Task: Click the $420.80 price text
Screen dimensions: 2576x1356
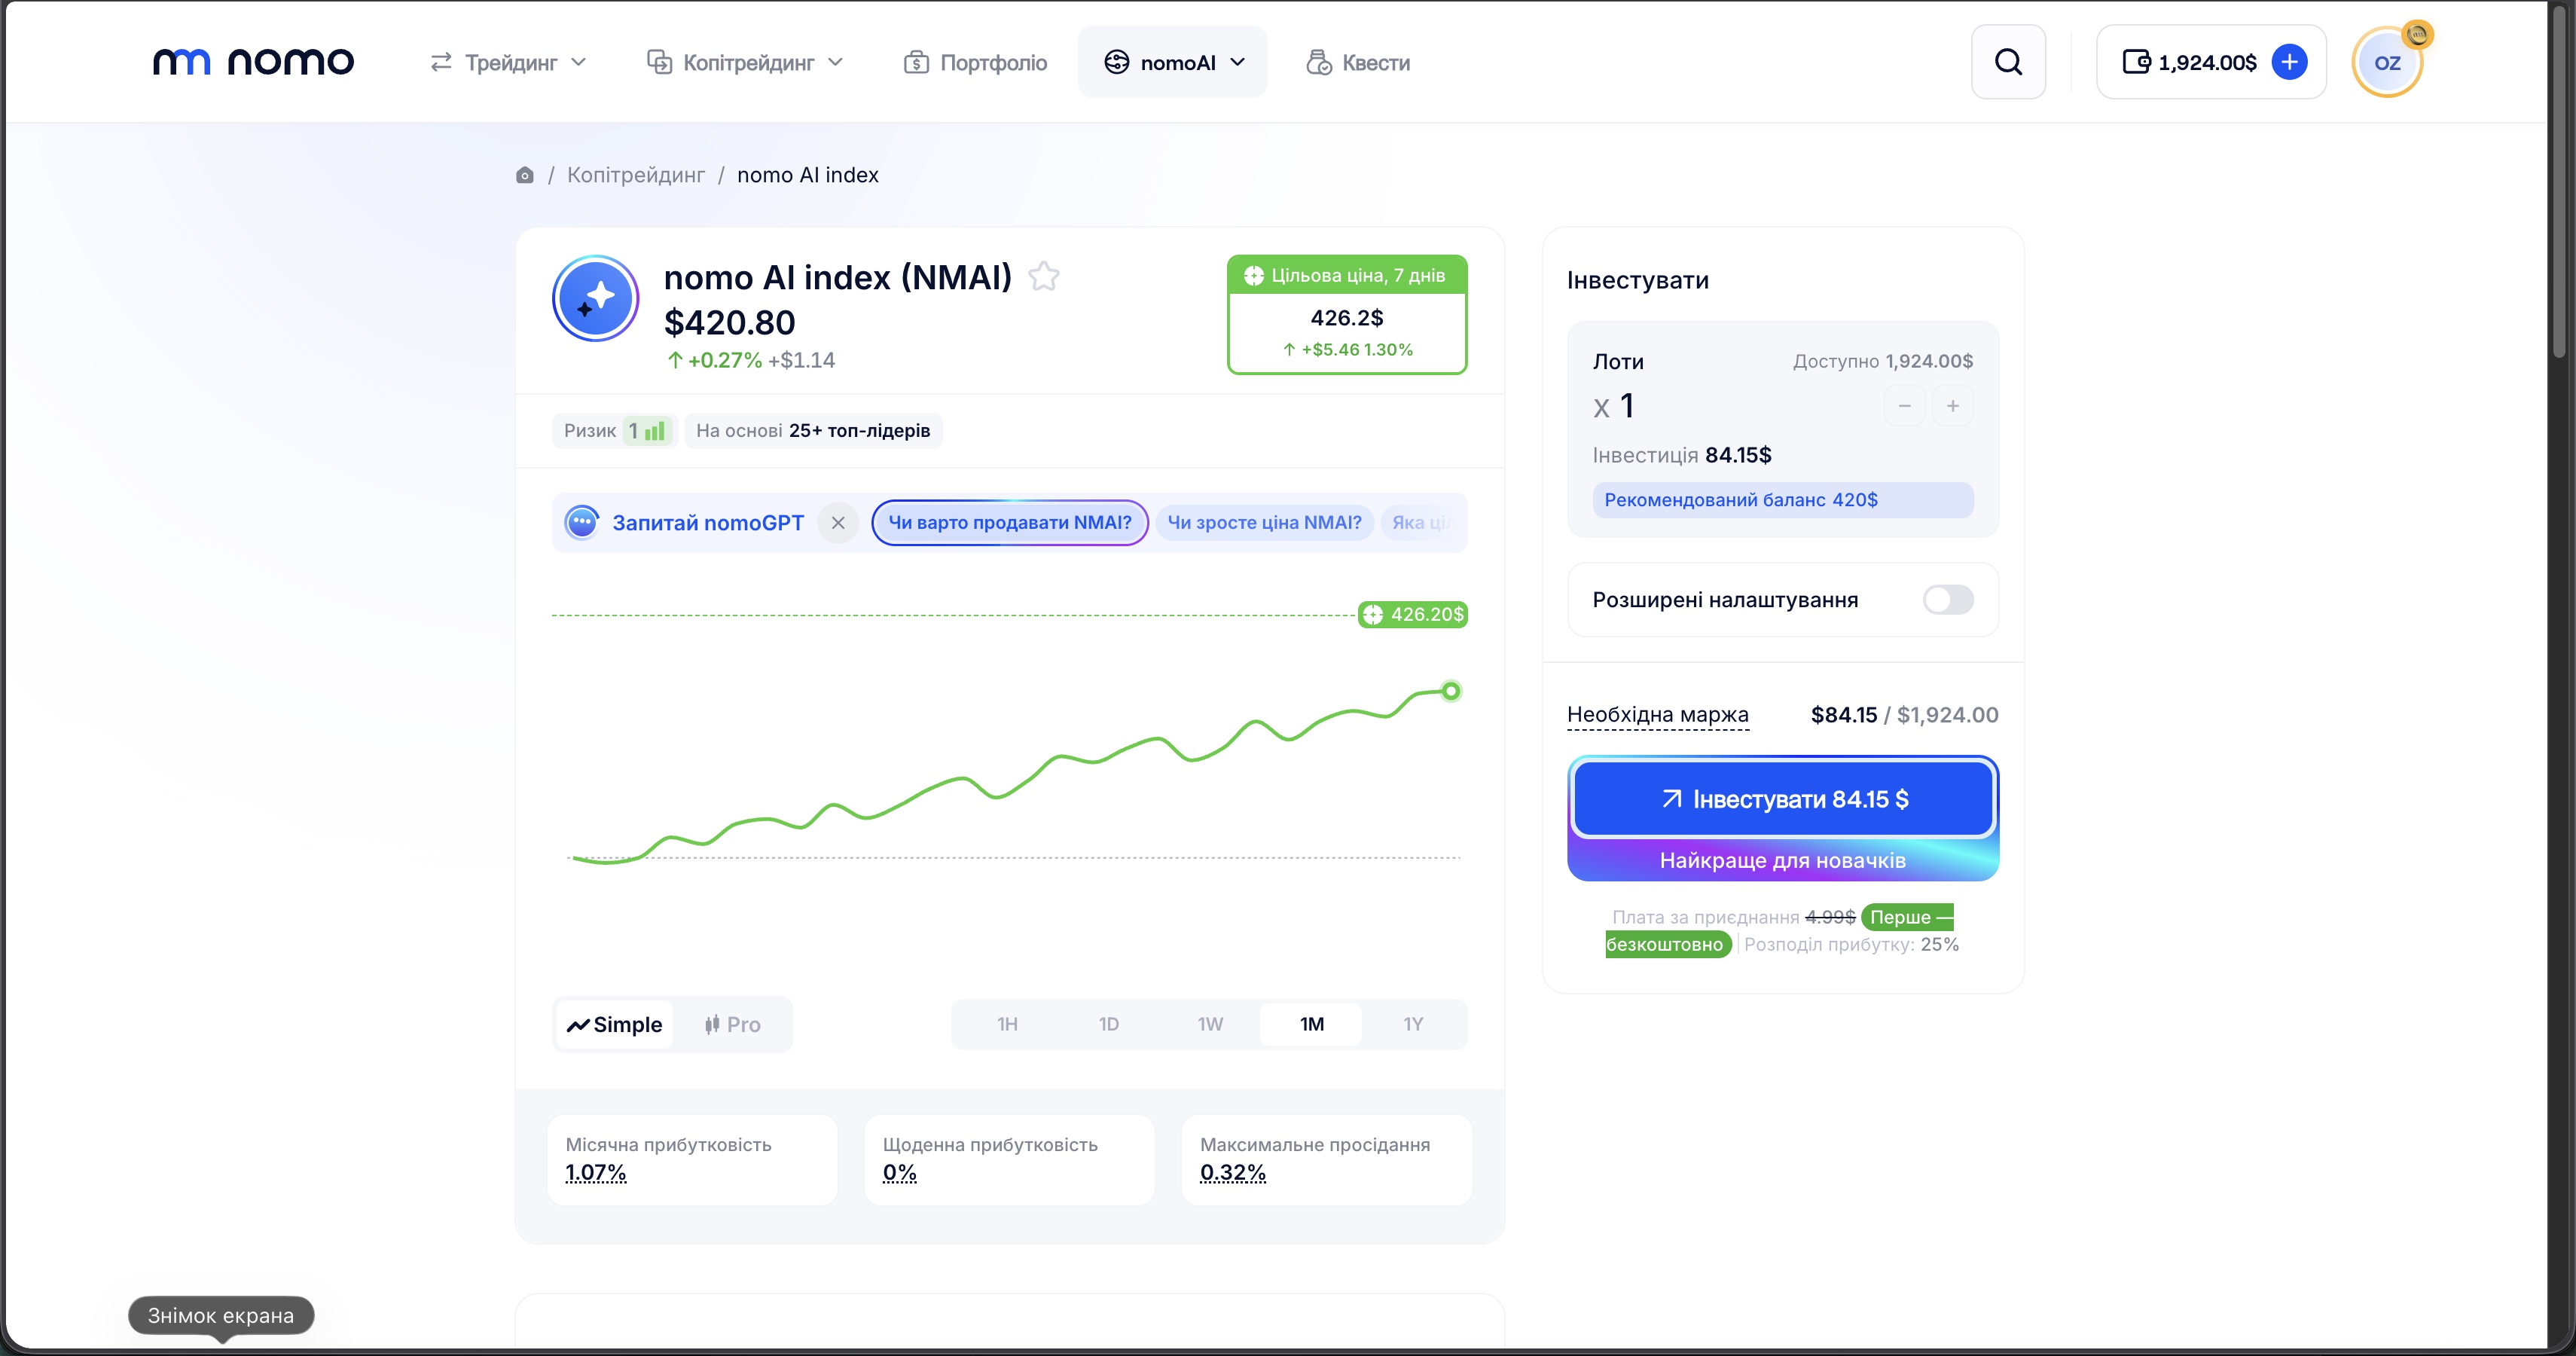Action: [x=730, y=323]
